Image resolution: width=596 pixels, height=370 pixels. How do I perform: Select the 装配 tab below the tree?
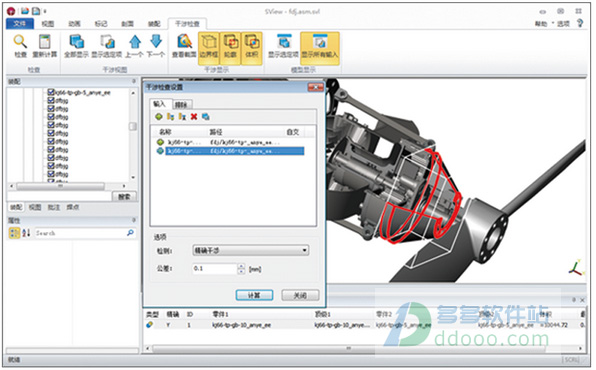click(16, 207)
